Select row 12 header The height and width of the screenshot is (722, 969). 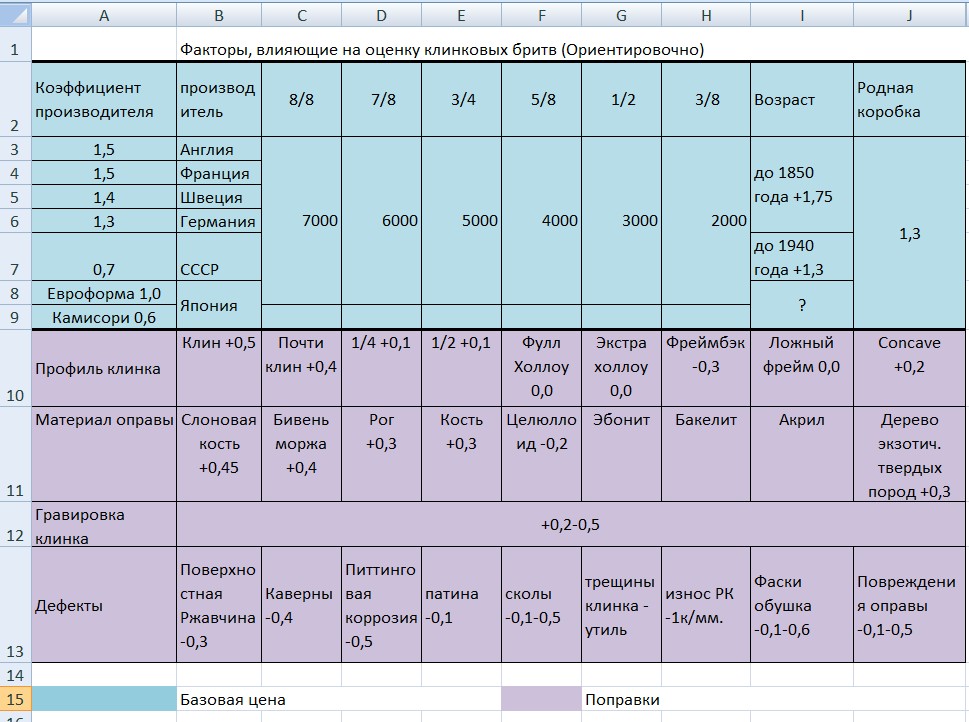coord(16,525)
